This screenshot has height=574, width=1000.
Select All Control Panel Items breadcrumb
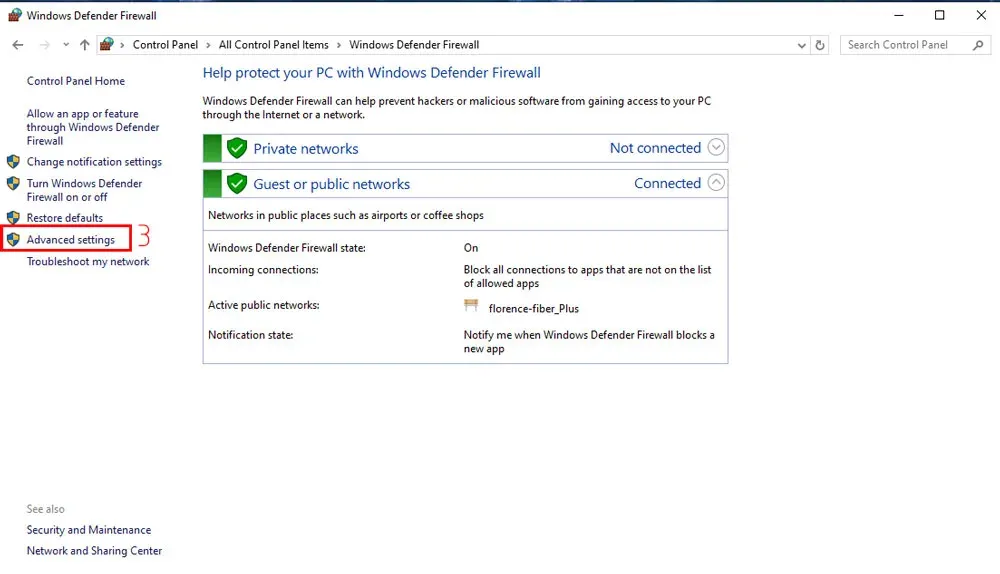(274, 45)
